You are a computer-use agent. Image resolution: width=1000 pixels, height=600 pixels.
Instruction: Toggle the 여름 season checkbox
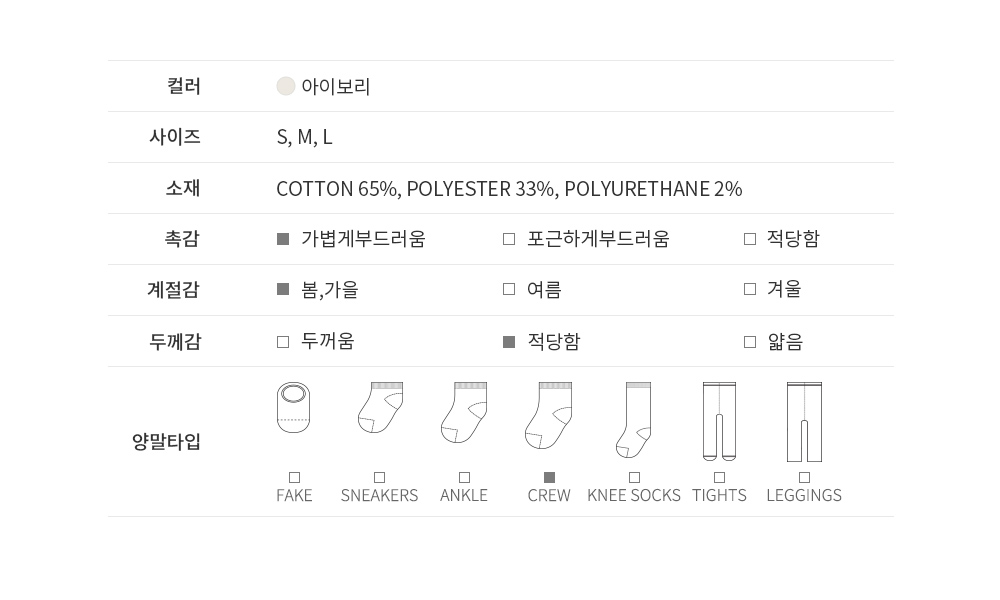click(x=509, y=290)
